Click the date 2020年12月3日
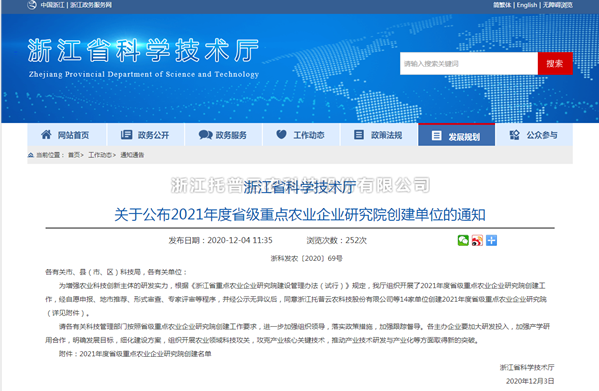 [x=530, y=381]
